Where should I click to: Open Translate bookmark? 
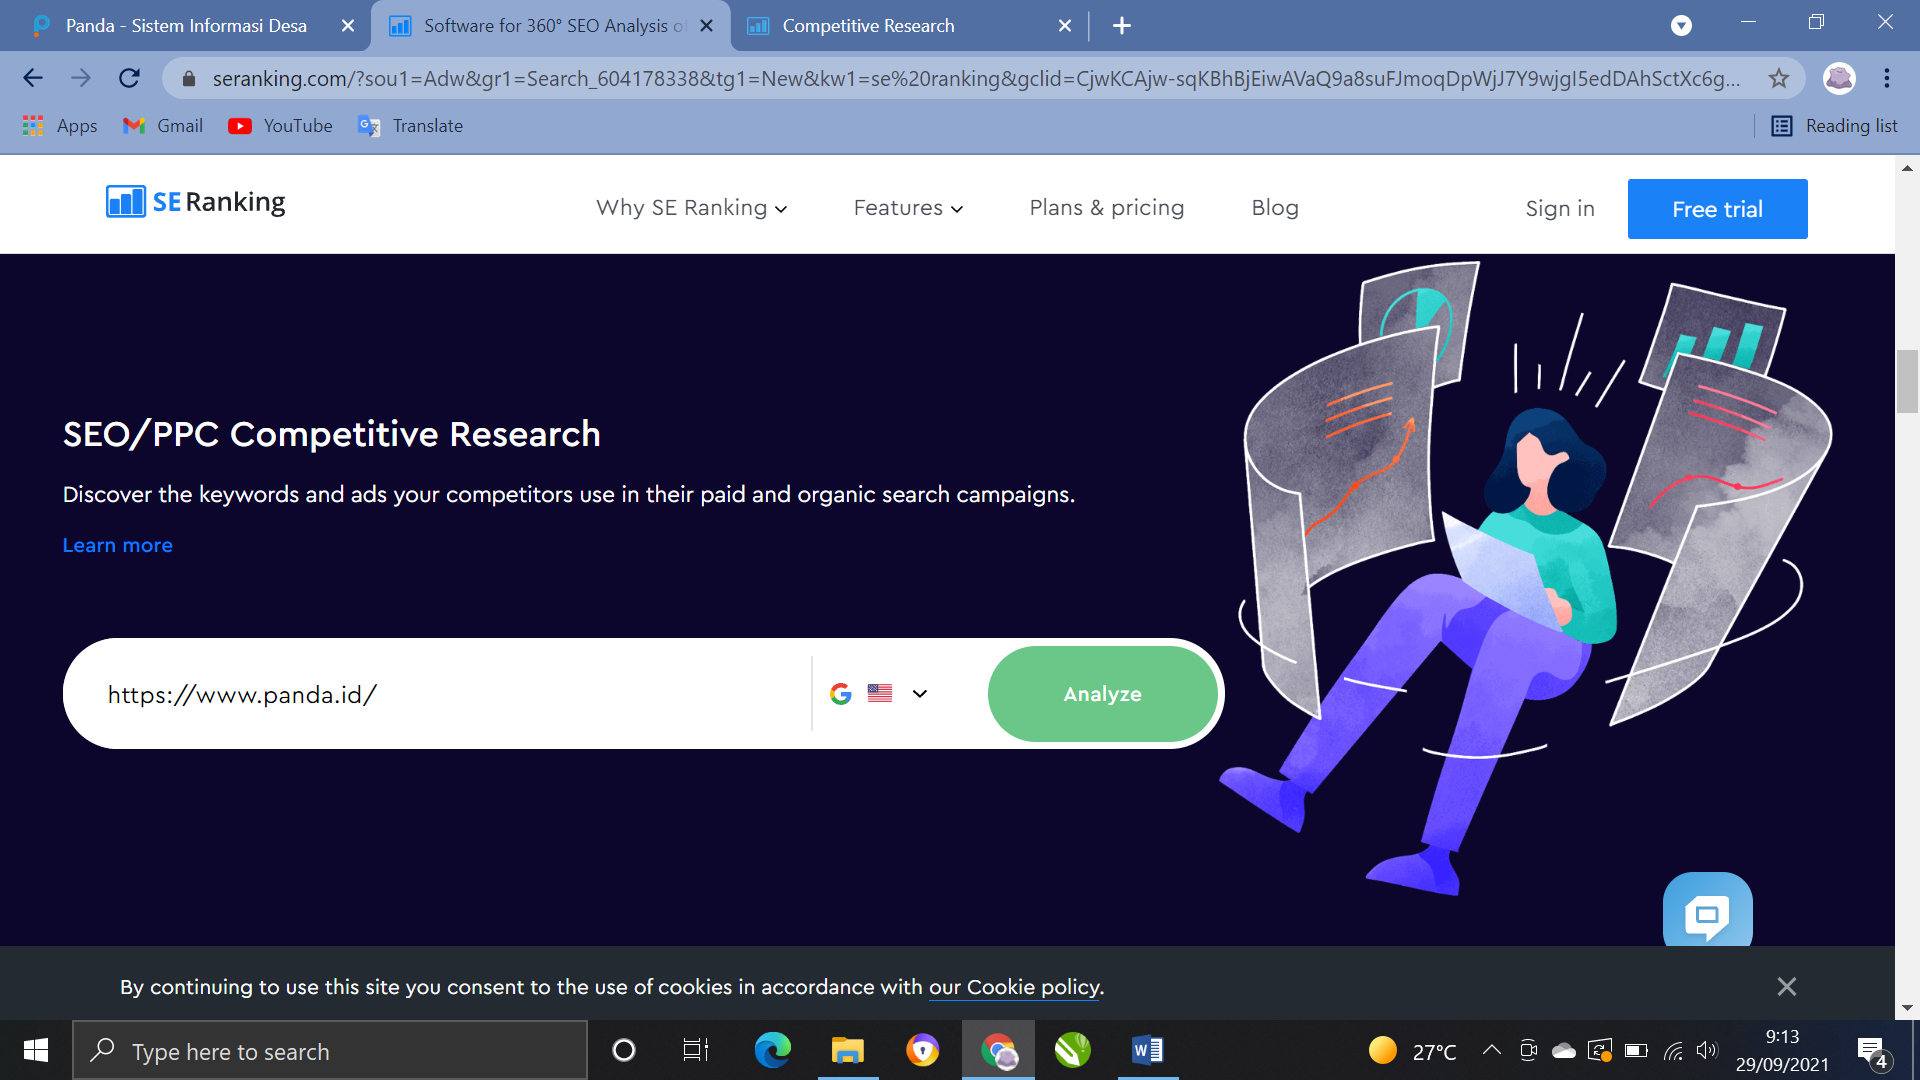click(410, 126)
